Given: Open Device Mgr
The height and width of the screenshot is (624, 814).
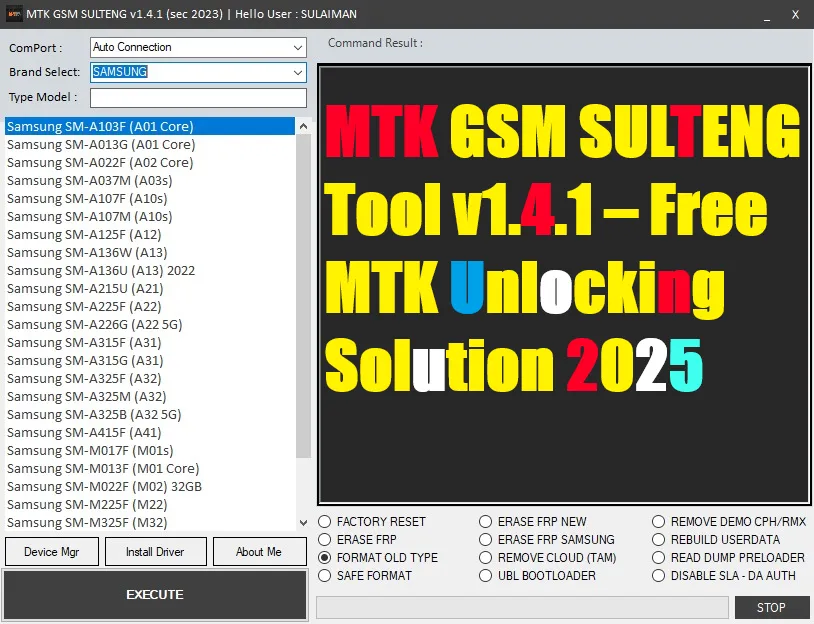Looking at the screenshot, I should tap(51, 551).
